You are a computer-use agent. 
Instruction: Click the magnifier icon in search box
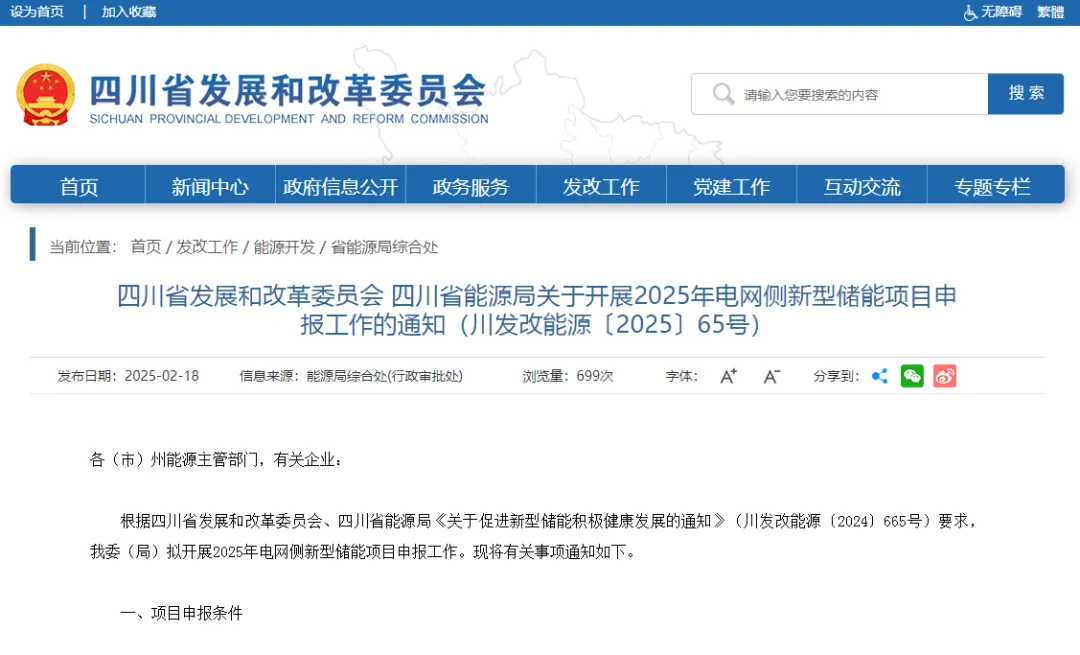(723, 94)
